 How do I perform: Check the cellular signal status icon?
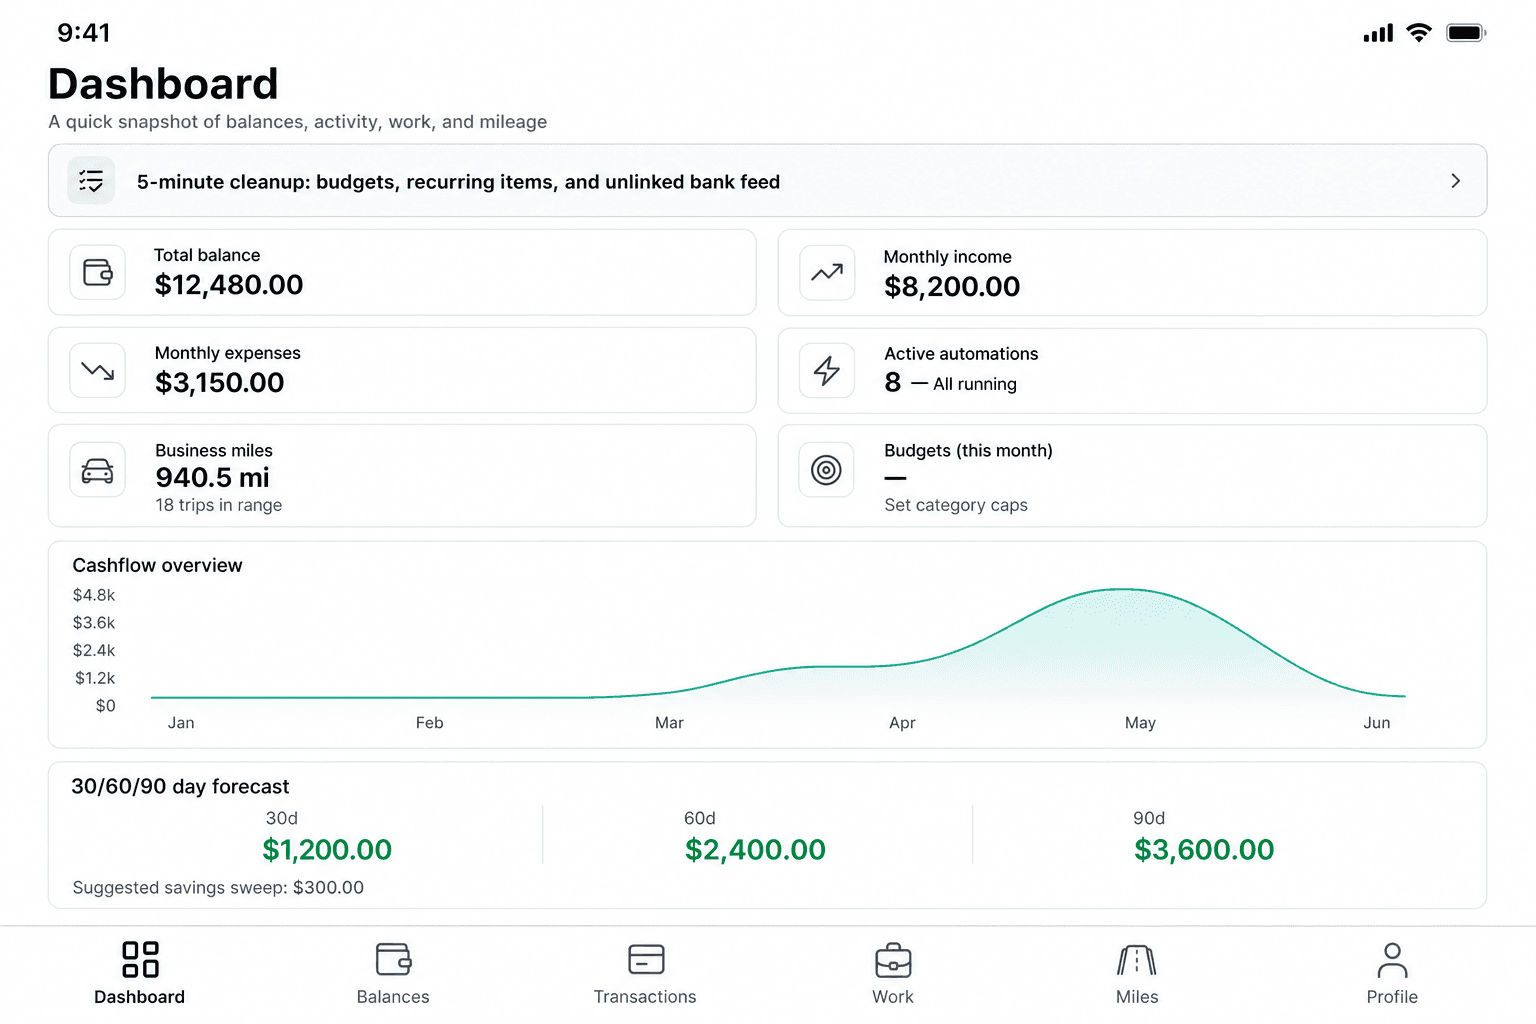click(x=1378, y=33)
